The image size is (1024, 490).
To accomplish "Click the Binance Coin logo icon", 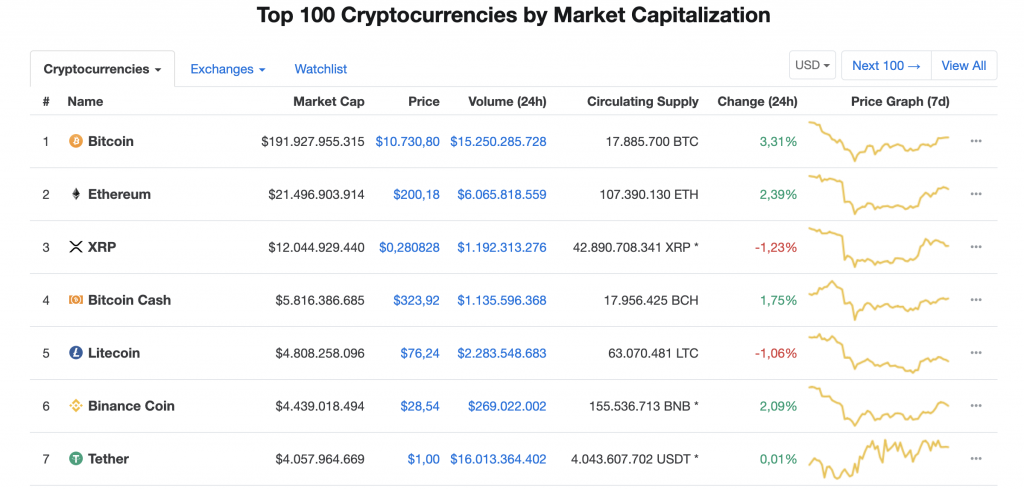I will (x=75, y=406).
